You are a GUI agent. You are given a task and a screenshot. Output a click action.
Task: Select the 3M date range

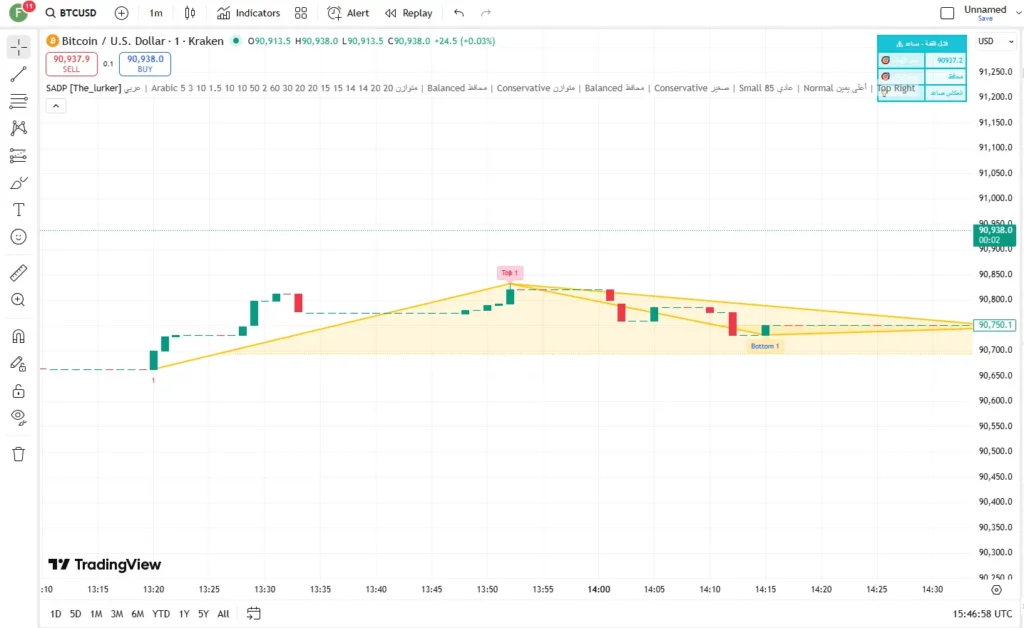tap(117, 614)
